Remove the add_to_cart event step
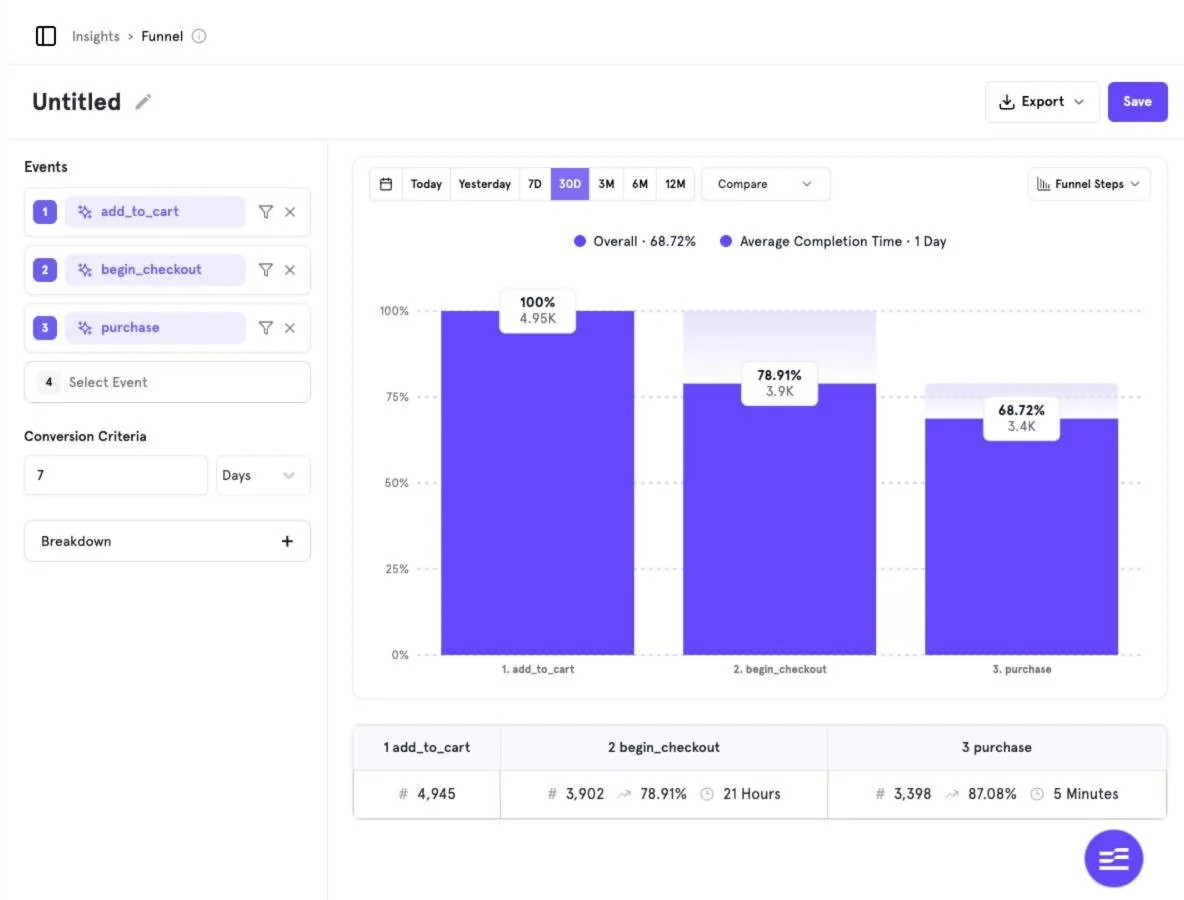The image size is (1184, 900). [x=290, y=212]
